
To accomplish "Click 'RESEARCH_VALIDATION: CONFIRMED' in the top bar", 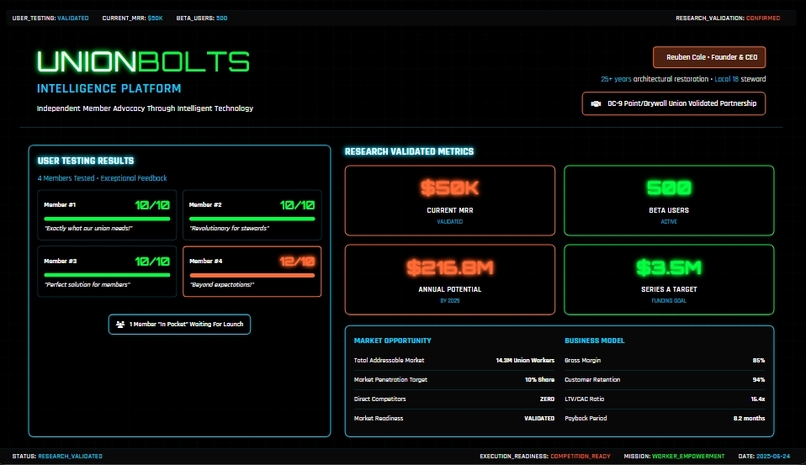I will (727, 18).
